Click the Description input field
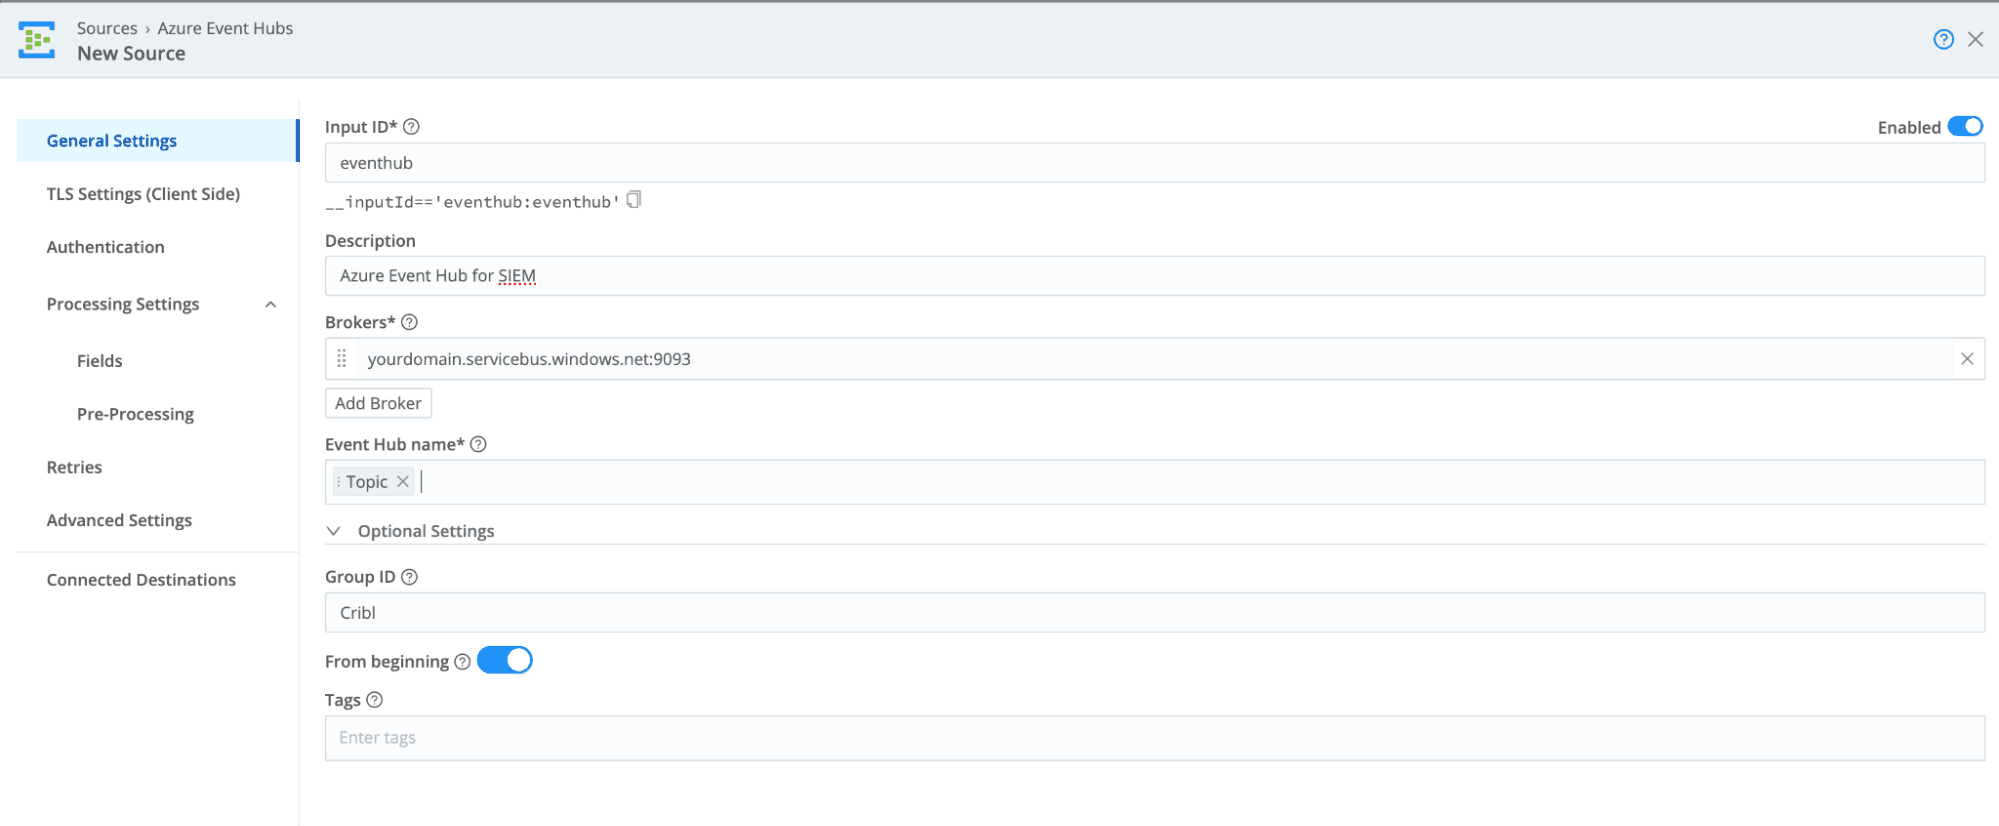 [1155, 276]
